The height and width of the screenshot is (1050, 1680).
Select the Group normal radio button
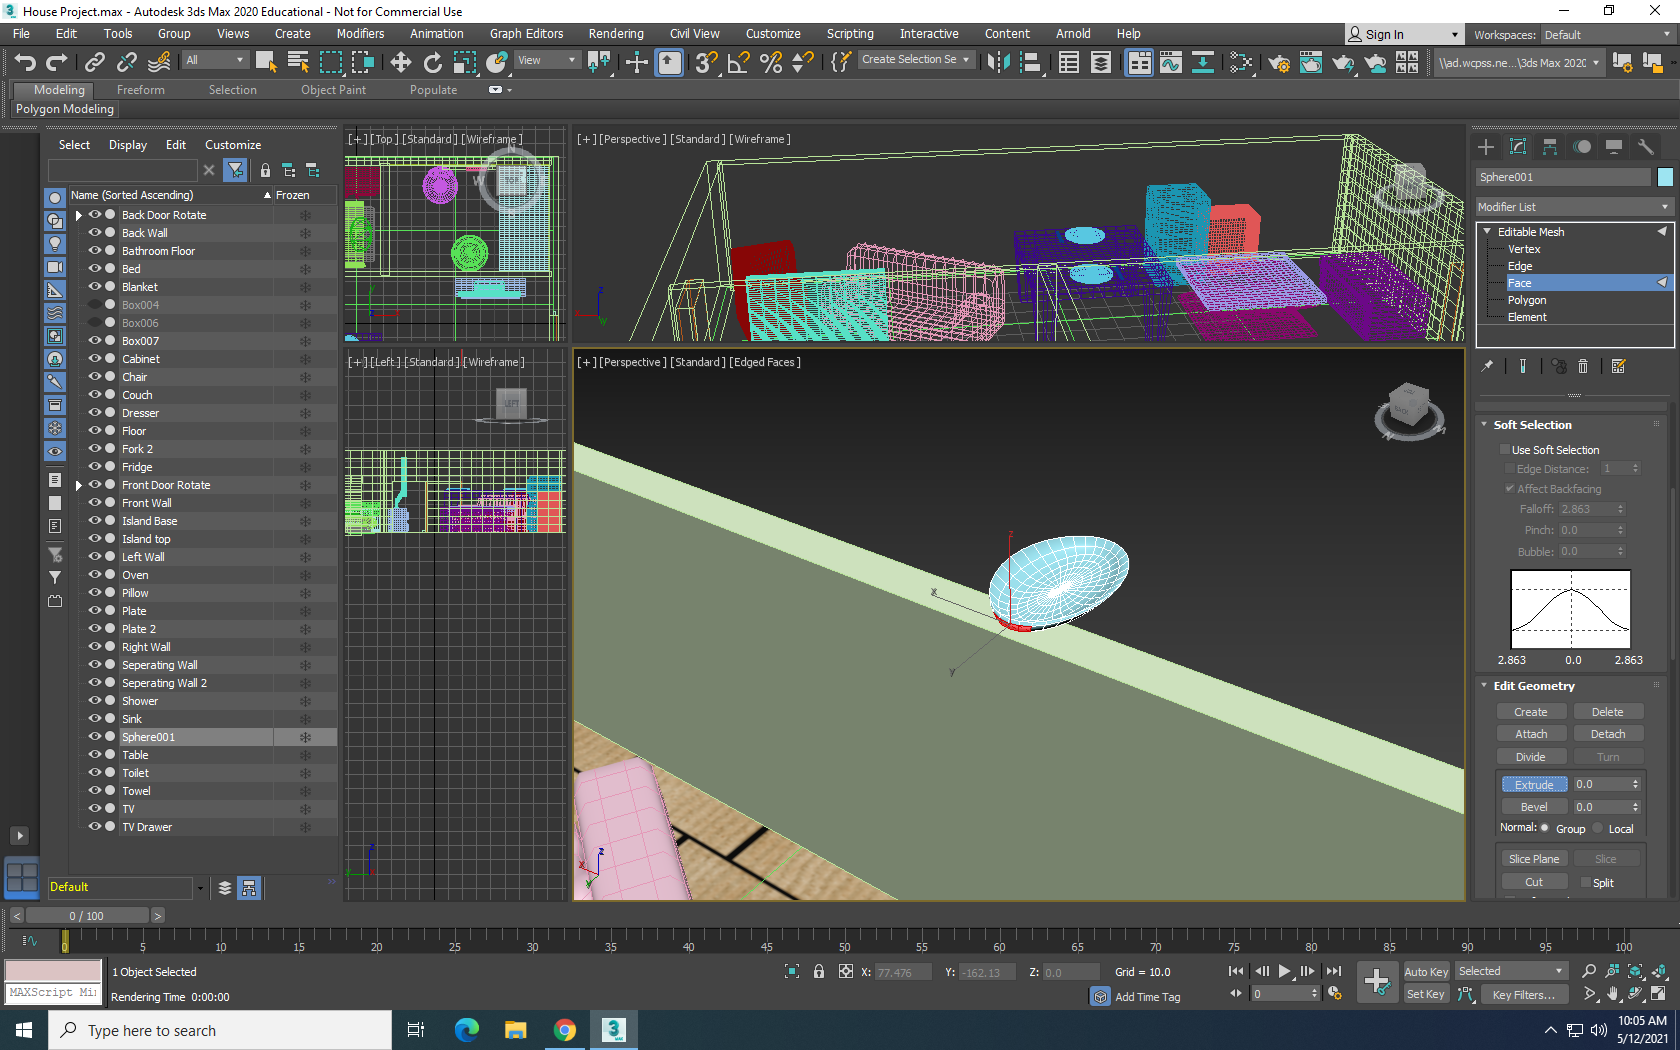[x=1545, y=828]
